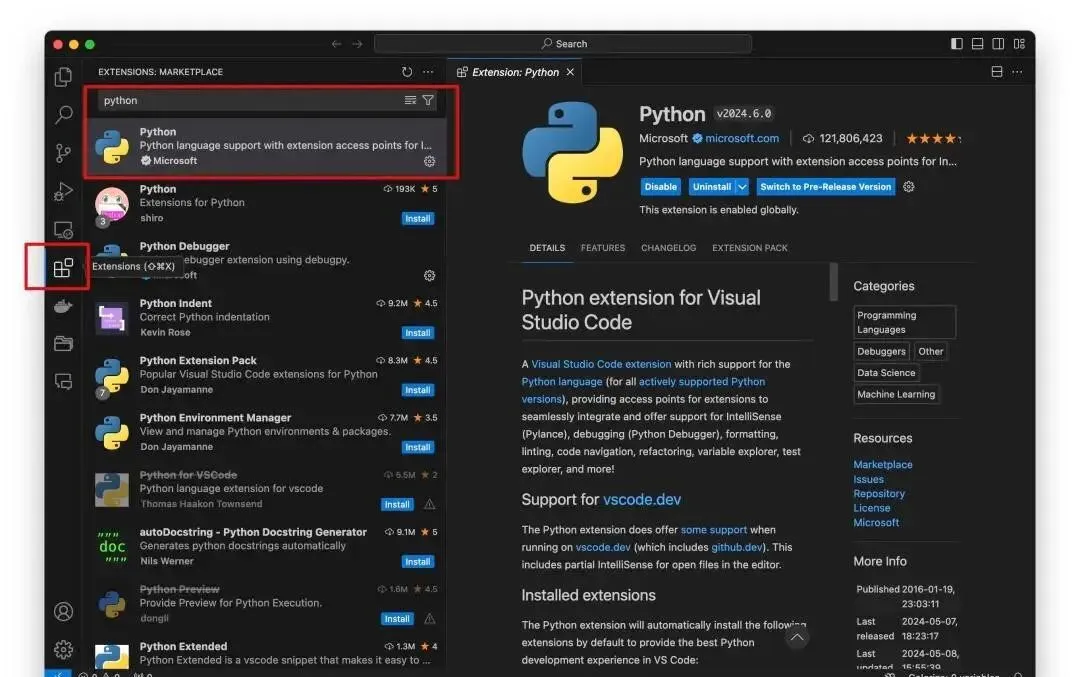
Task: Open the Run and Debug view
Action: click(x=63, y=191)
